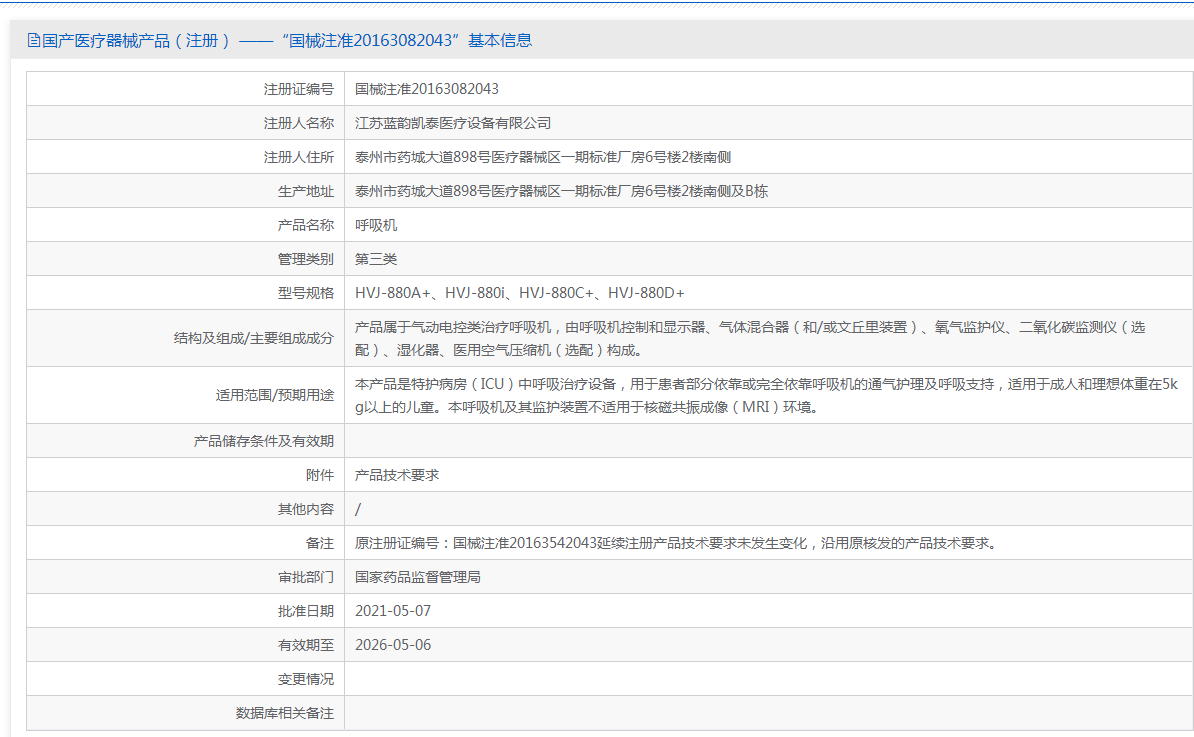Click the document icon beside the page title
This screenshot has width=1194, height=737.
tap(34, 40)
